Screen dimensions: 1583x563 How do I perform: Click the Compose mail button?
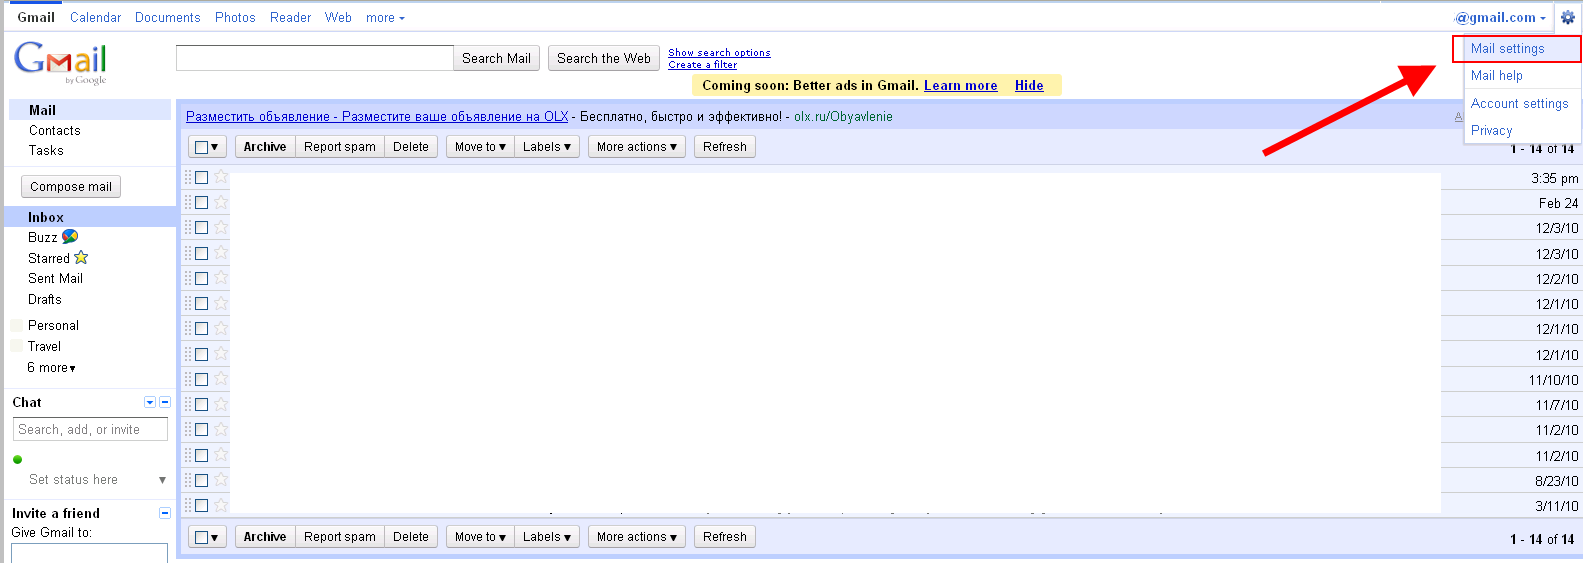[x=71, y=187]
